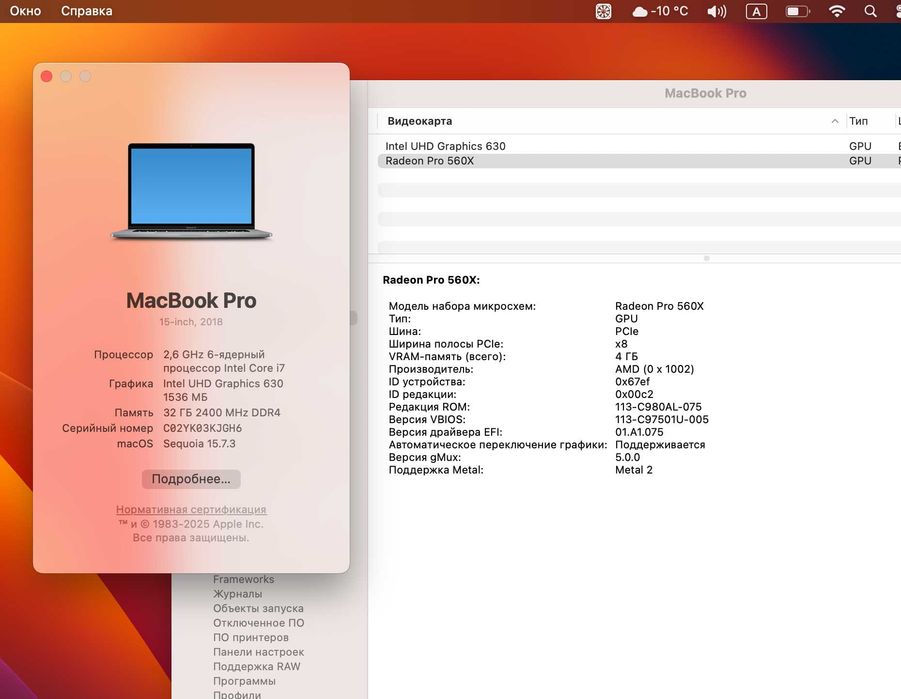This screenshot has height=699, width=901.
Task: Click the 32 ГБ 2400 MHz DDR4 memory value
Action: pos(222,413)
